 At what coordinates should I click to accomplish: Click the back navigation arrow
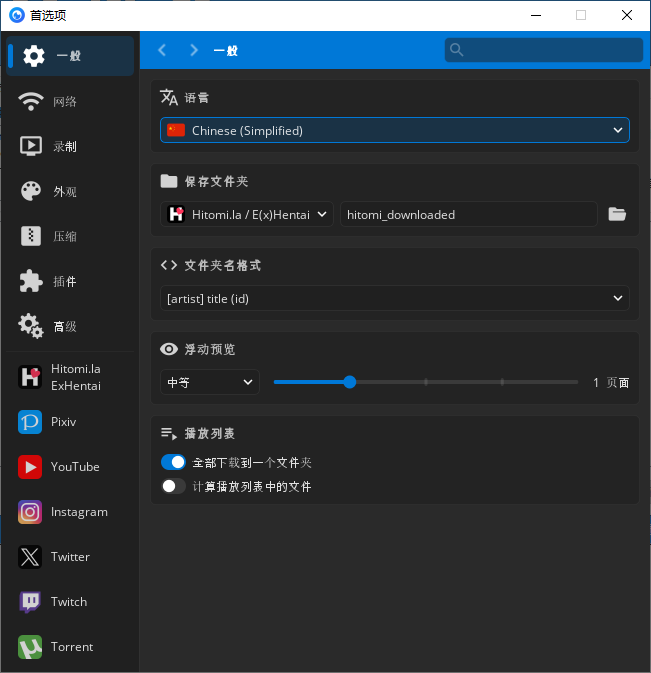click(x=162, y=50)
